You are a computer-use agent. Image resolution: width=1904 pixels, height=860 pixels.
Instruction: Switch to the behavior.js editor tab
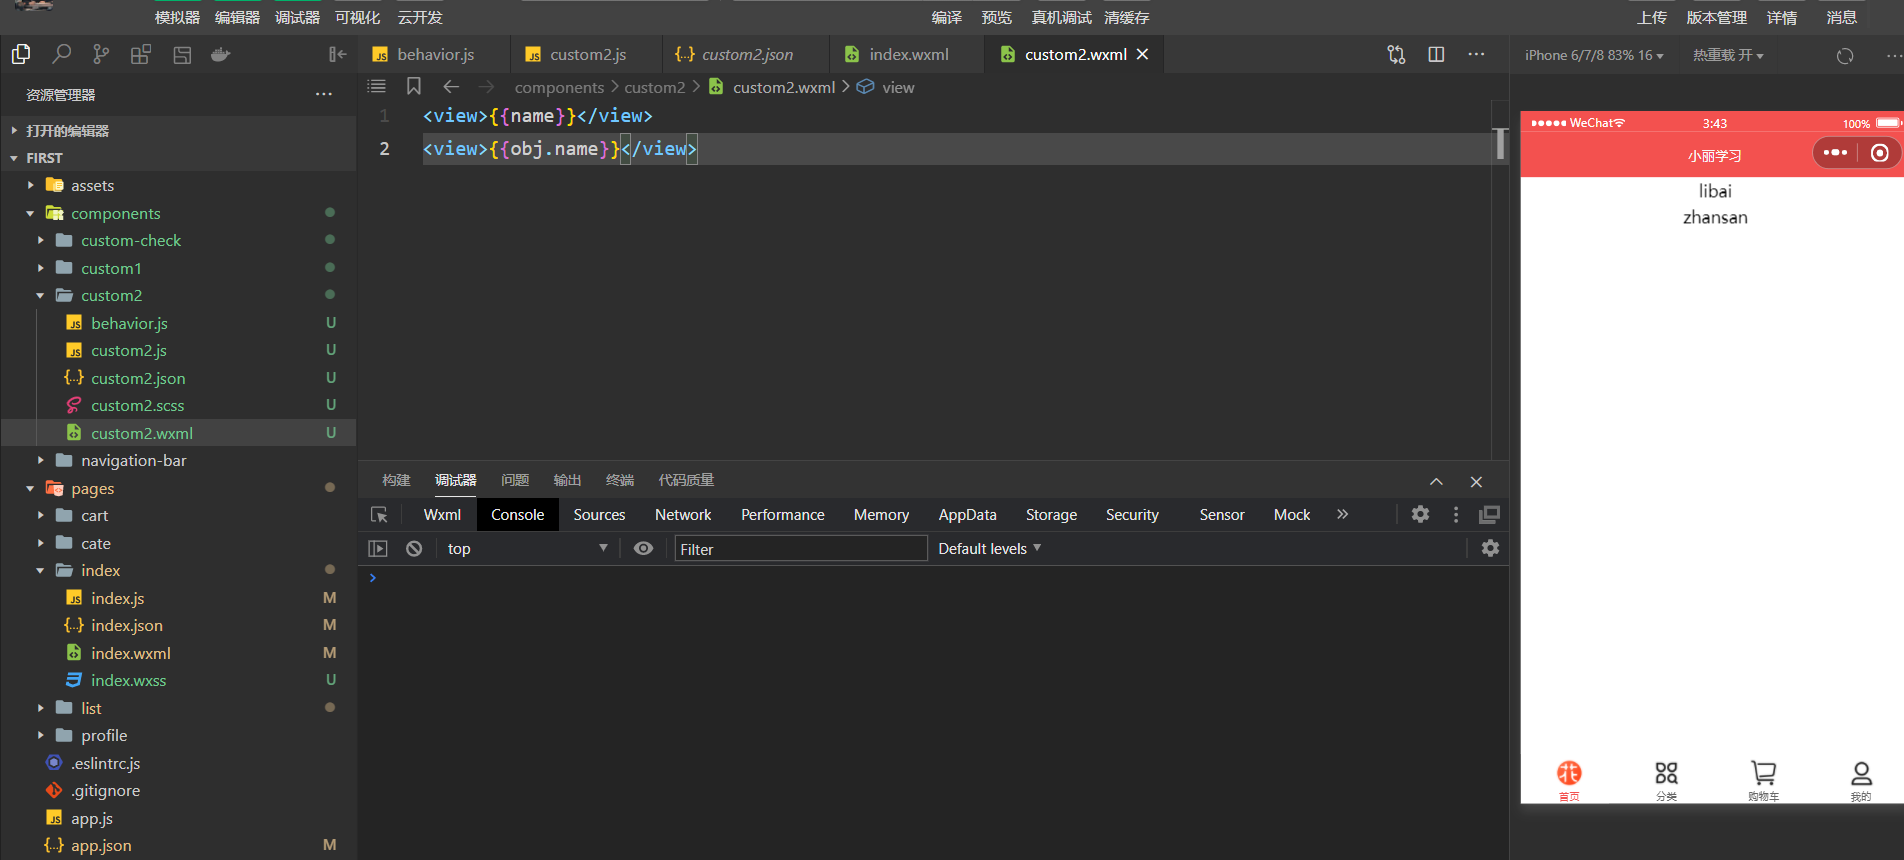pyautogui.click(x=434, y=54)
